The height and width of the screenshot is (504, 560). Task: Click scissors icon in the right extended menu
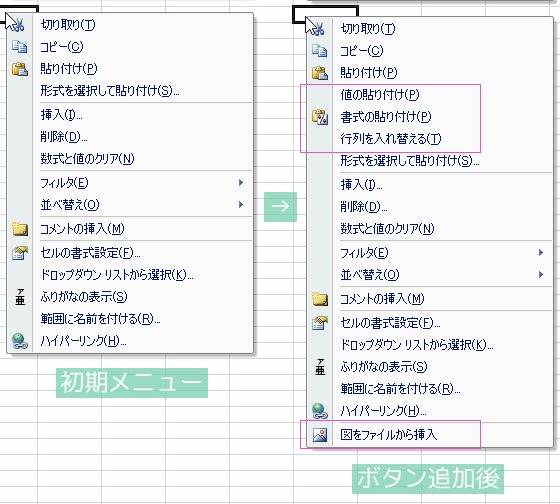[x=319, y=29]
